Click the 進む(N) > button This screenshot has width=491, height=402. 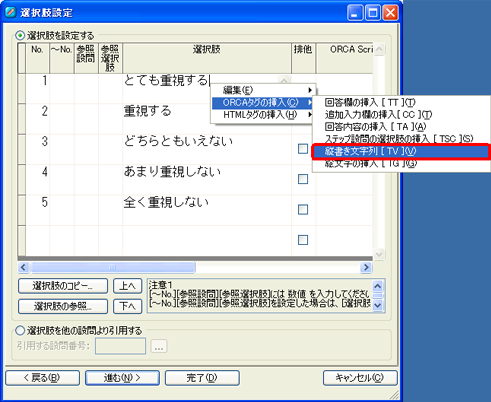(122, 378)
